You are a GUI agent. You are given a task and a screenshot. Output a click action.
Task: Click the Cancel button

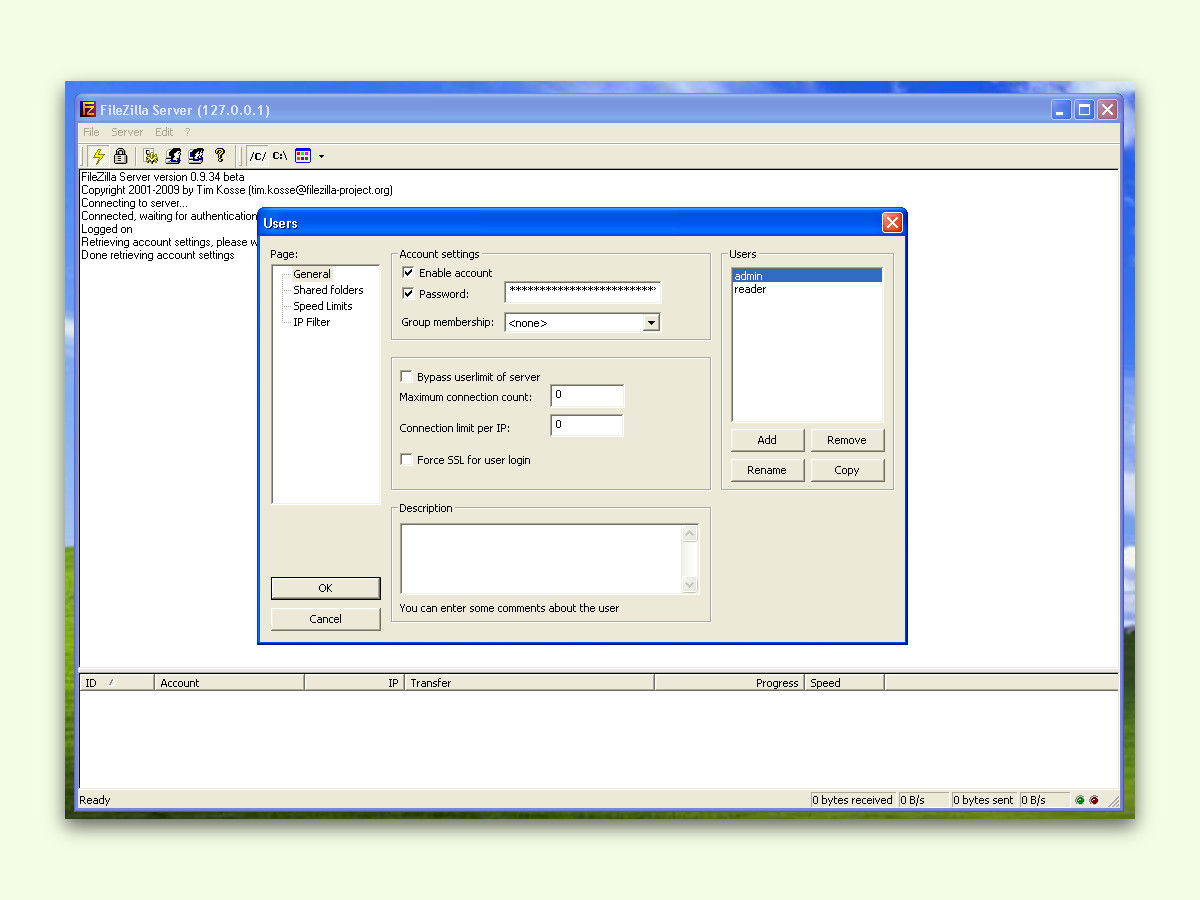325,619
